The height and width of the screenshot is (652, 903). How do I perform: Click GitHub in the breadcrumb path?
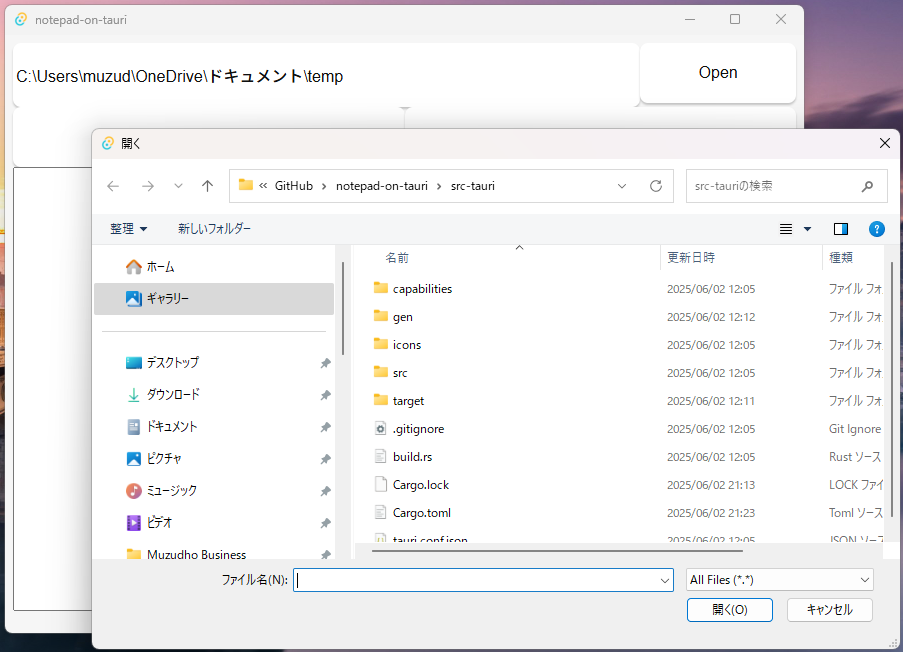tap(294, 186)
